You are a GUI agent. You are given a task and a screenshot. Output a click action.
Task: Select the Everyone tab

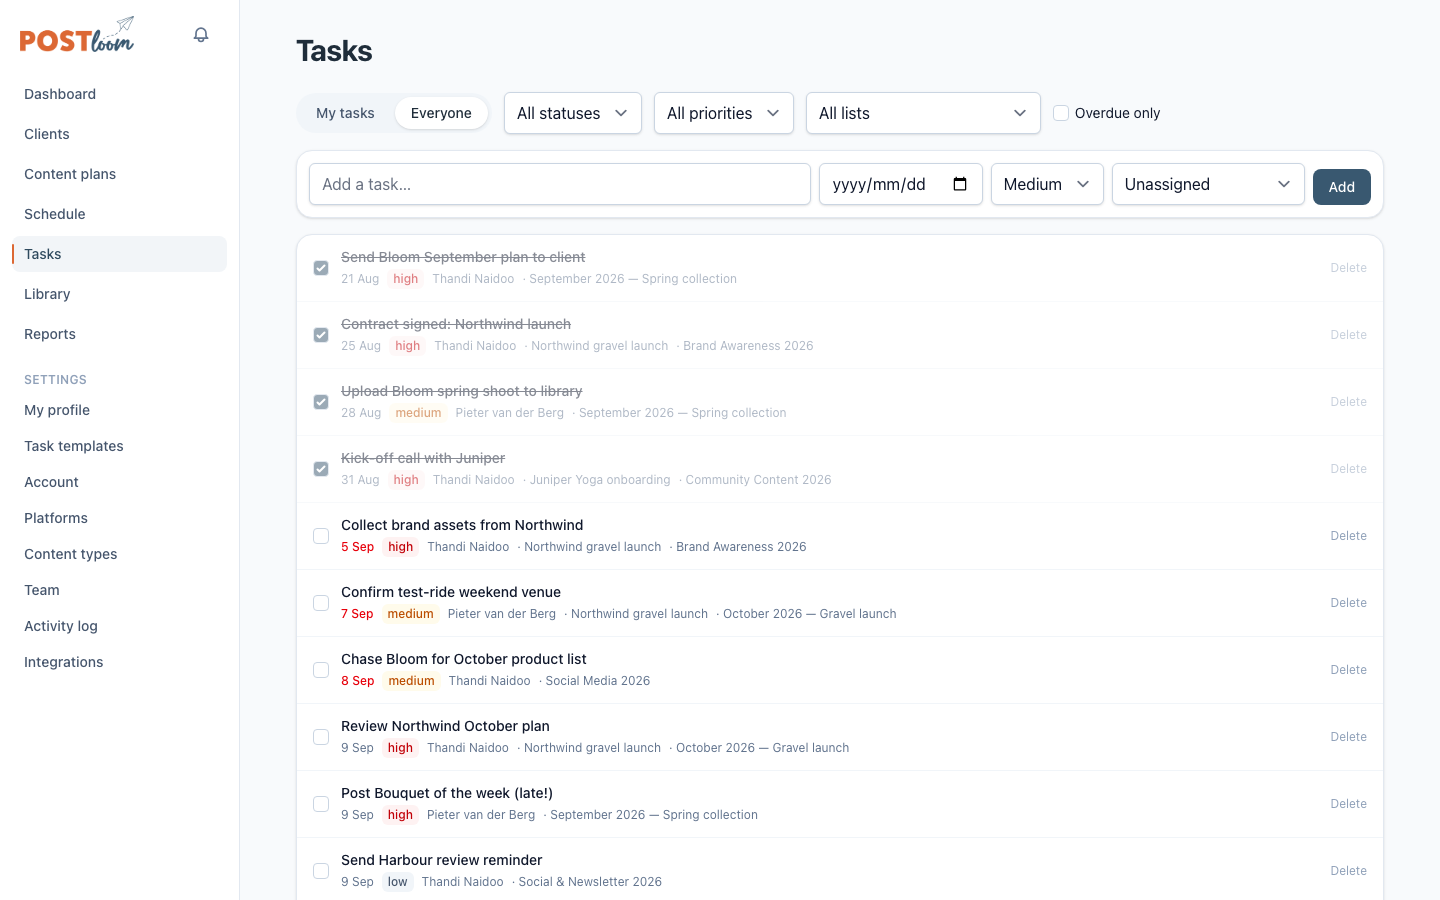click(x=441, y=113)
